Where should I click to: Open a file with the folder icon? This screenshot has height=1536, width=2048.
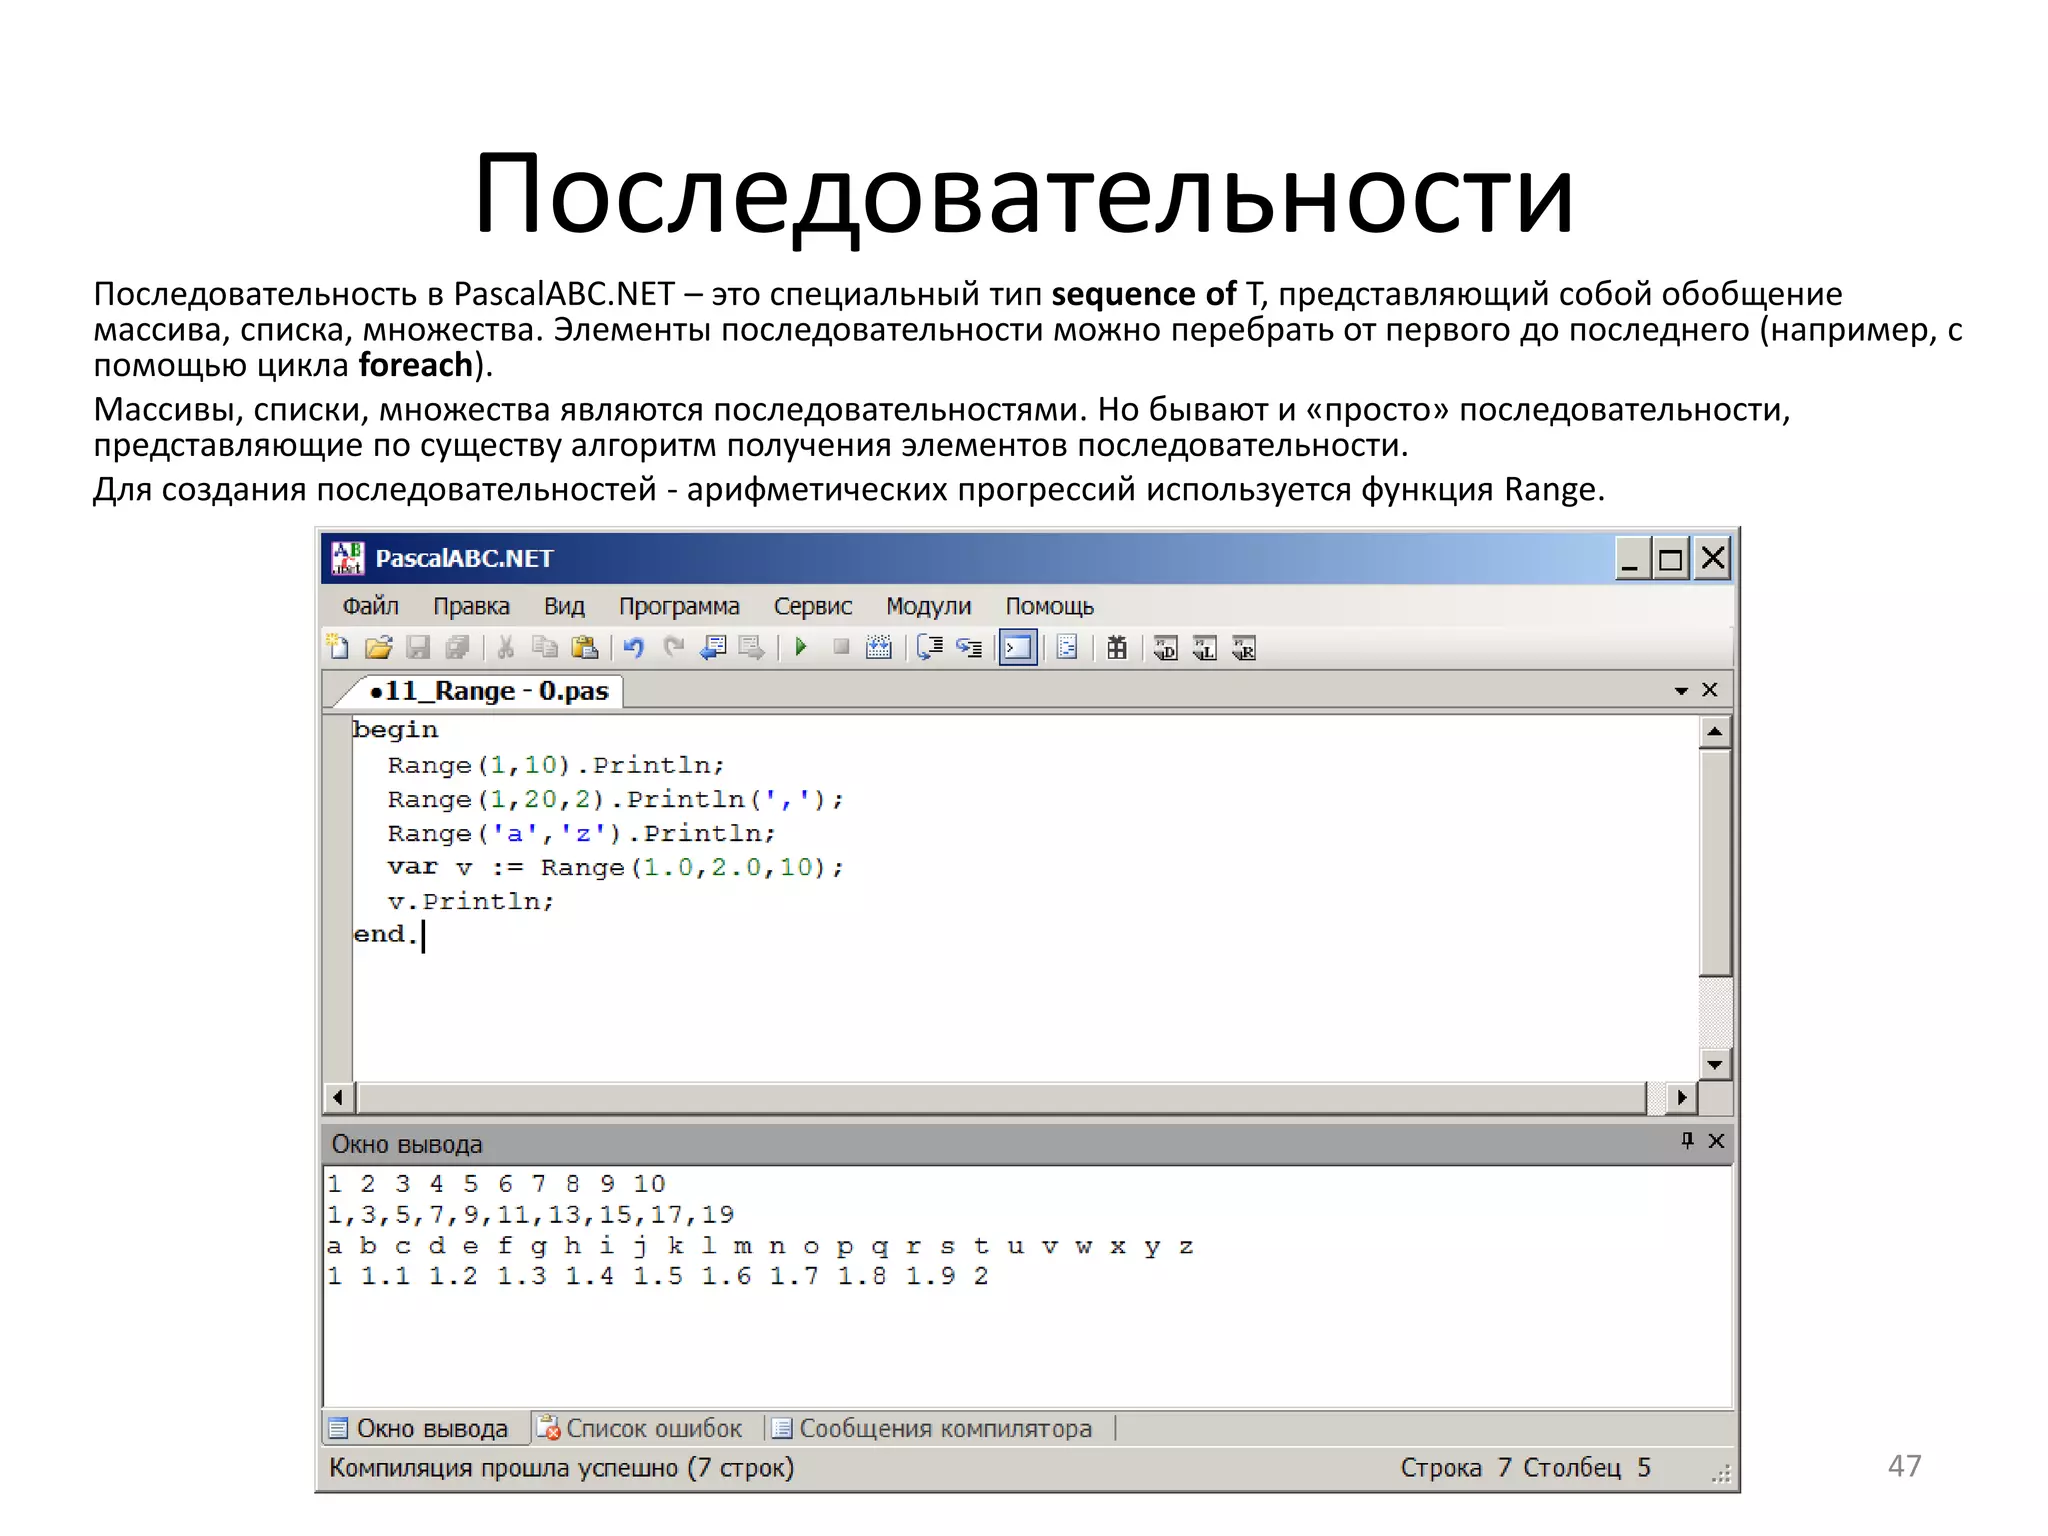pyautogui.click(x=378, y=648)
